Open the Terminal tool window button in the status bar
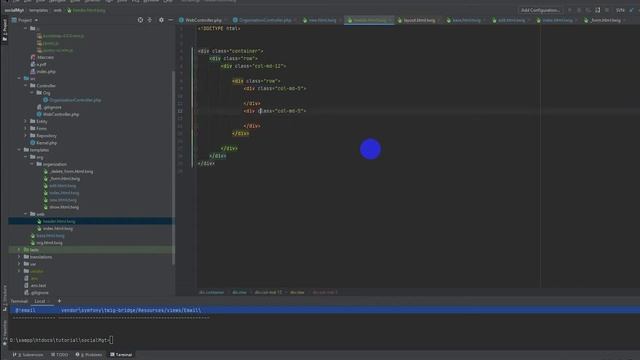 pos(121,355)
